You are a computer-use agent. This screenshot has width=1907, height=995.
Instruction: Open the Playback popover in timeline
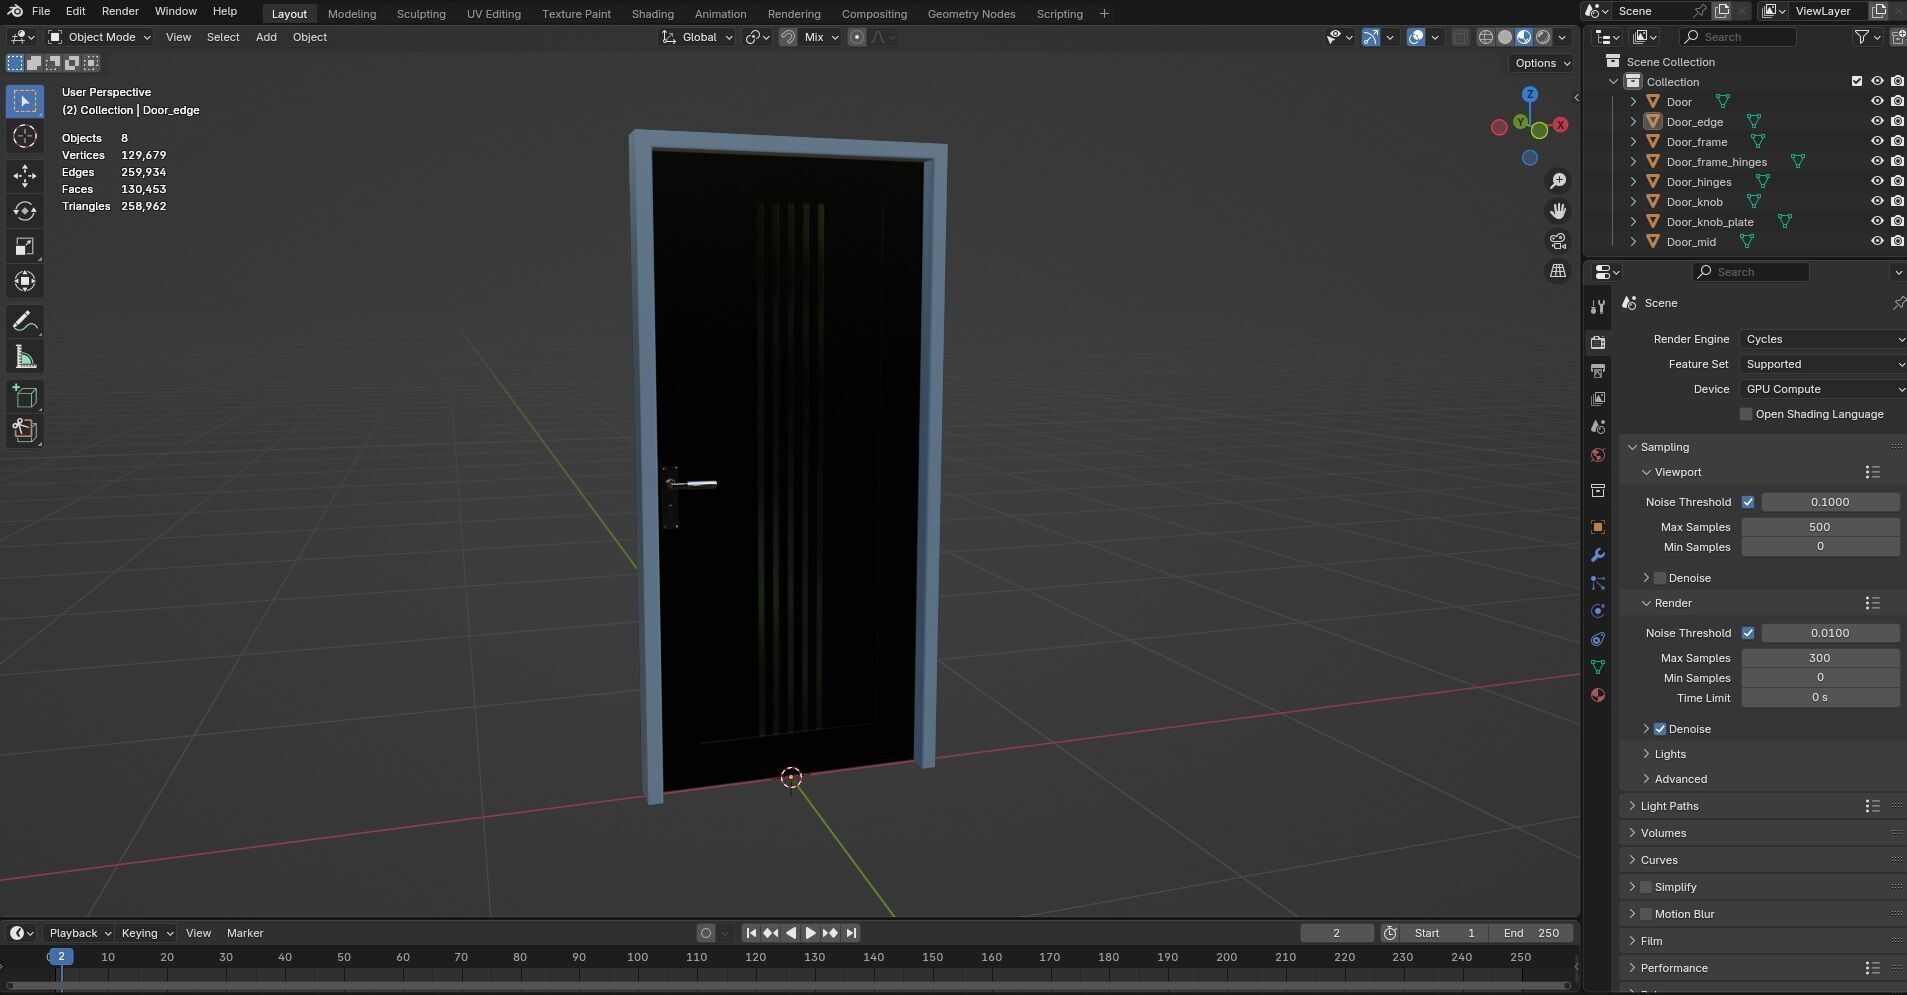click(79, 933)
